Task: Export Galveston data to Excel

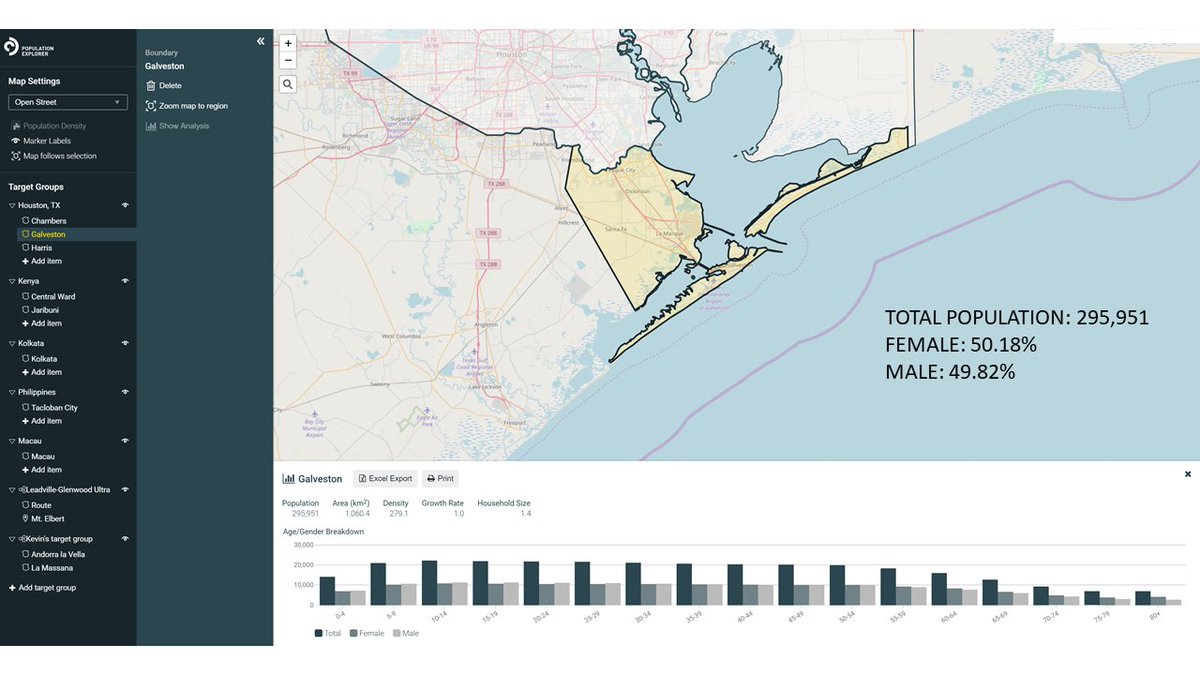Action: pyautogui.click(x=385, y=479)
